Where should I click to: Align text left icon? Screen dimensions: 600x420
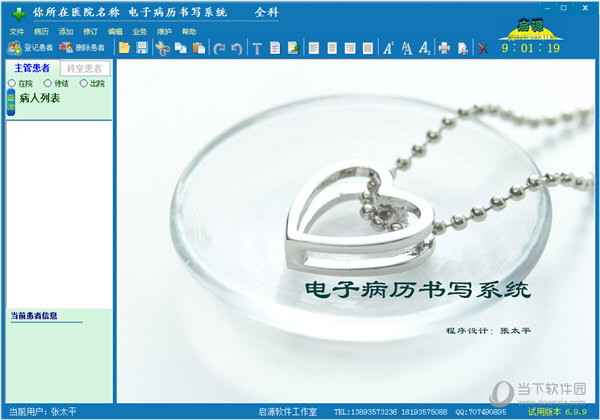(x=314, y=48)
